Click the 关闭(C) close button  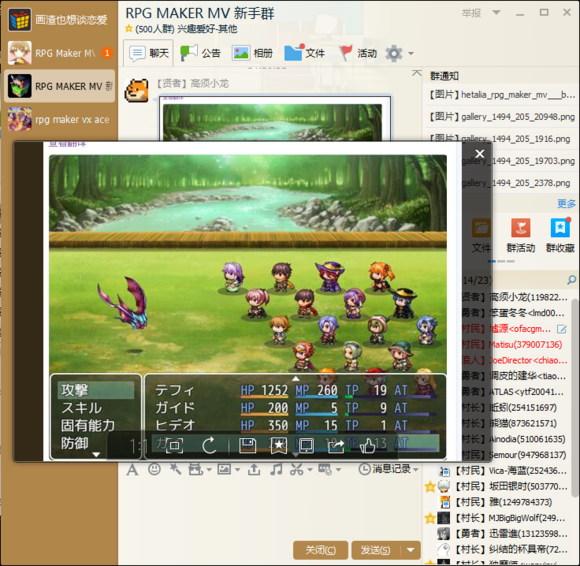click(x=320, y=550)
